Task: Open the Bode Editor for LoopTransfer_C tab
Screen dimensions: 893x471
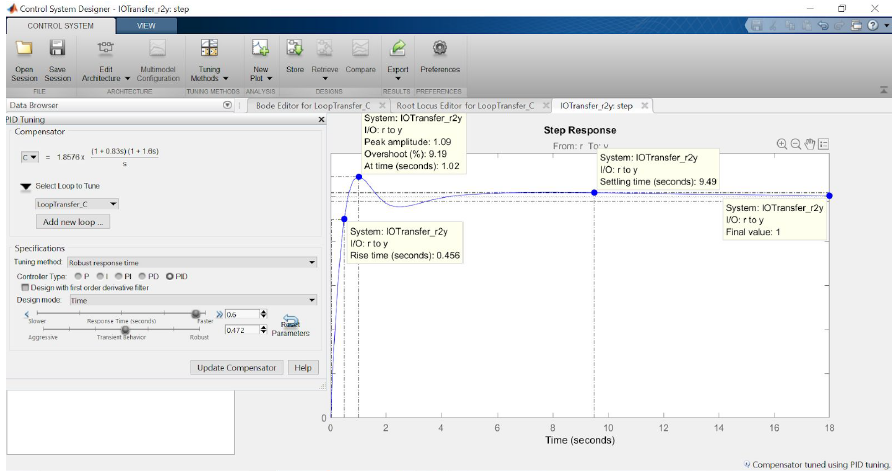Action: coord(313,105)
